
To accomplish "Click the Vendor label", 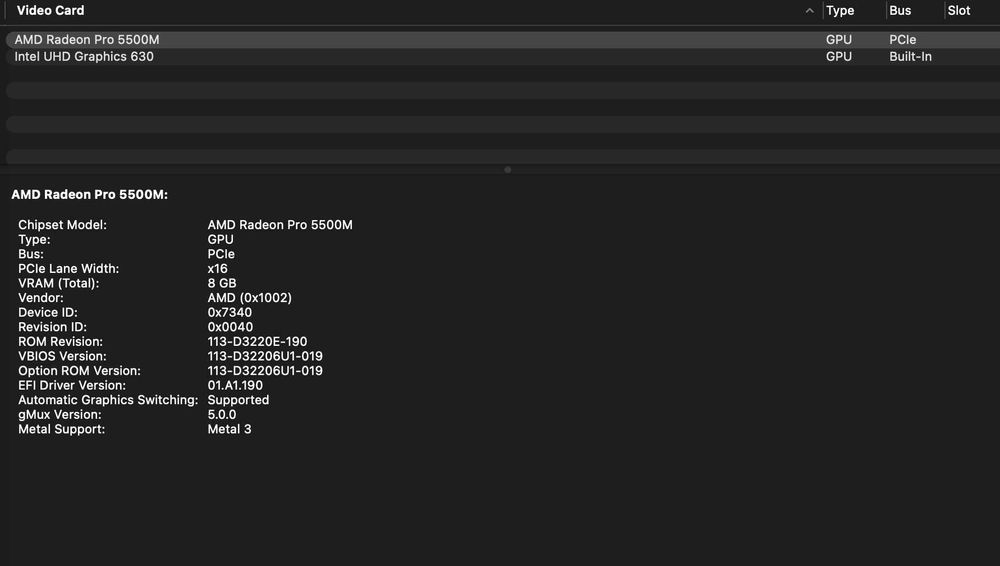I will coord(41,298).
